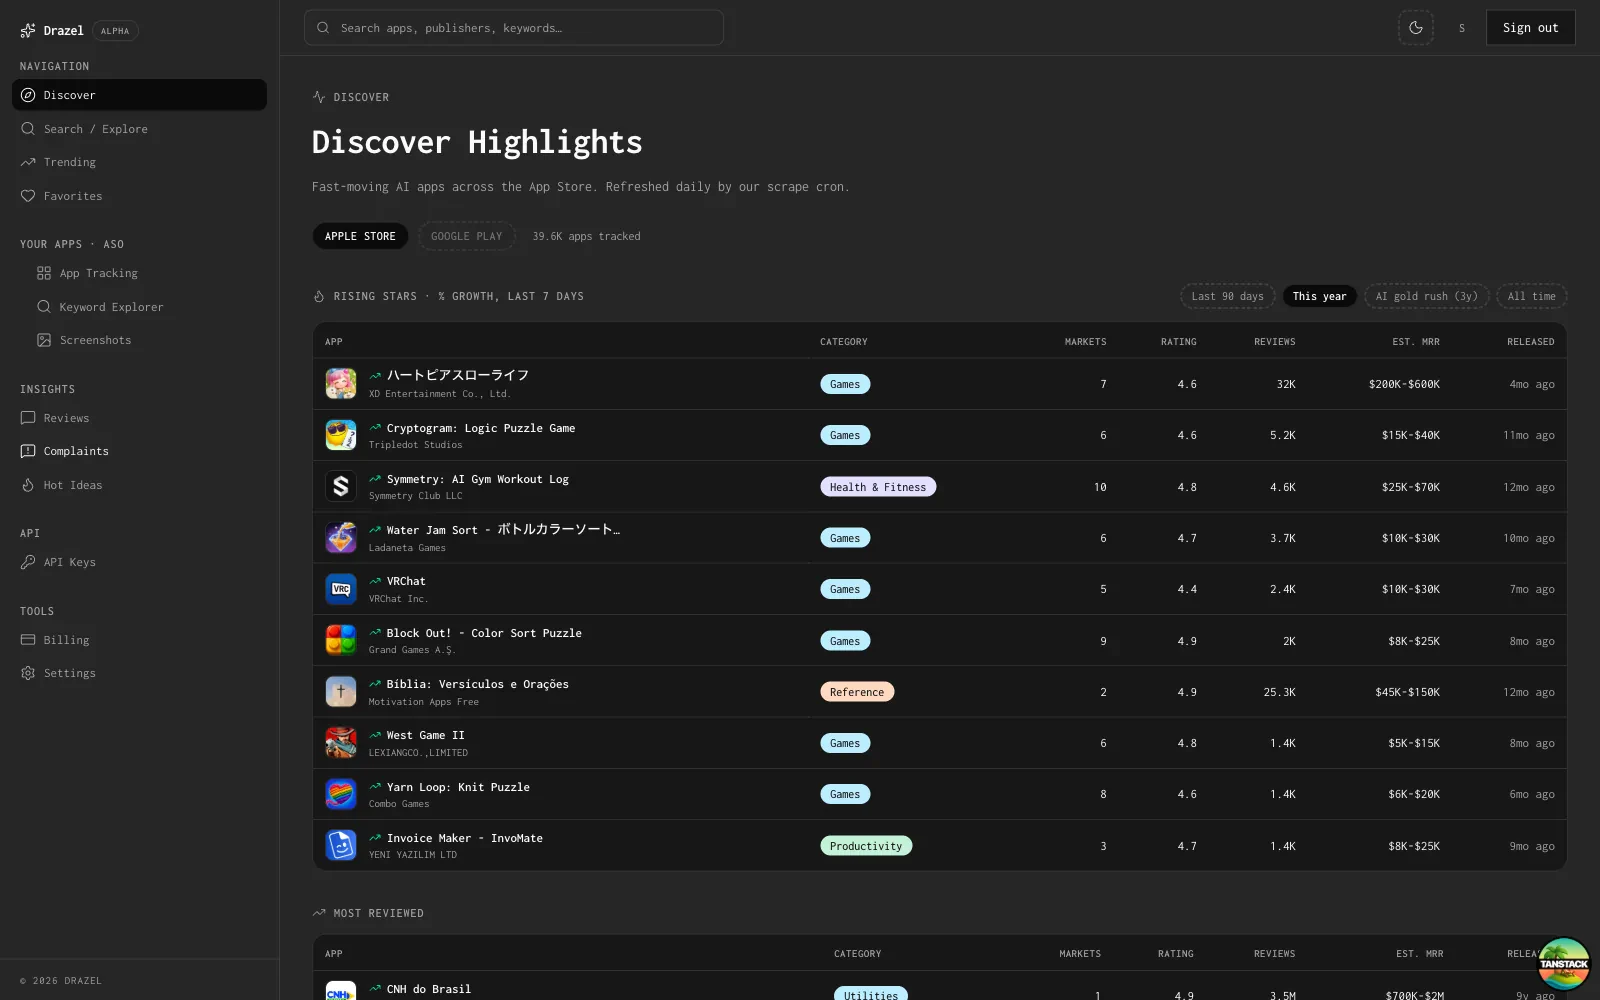Open the Billing sidebar link
Viewport: 1600px width, 1000px height.
[x=139, y=640]
